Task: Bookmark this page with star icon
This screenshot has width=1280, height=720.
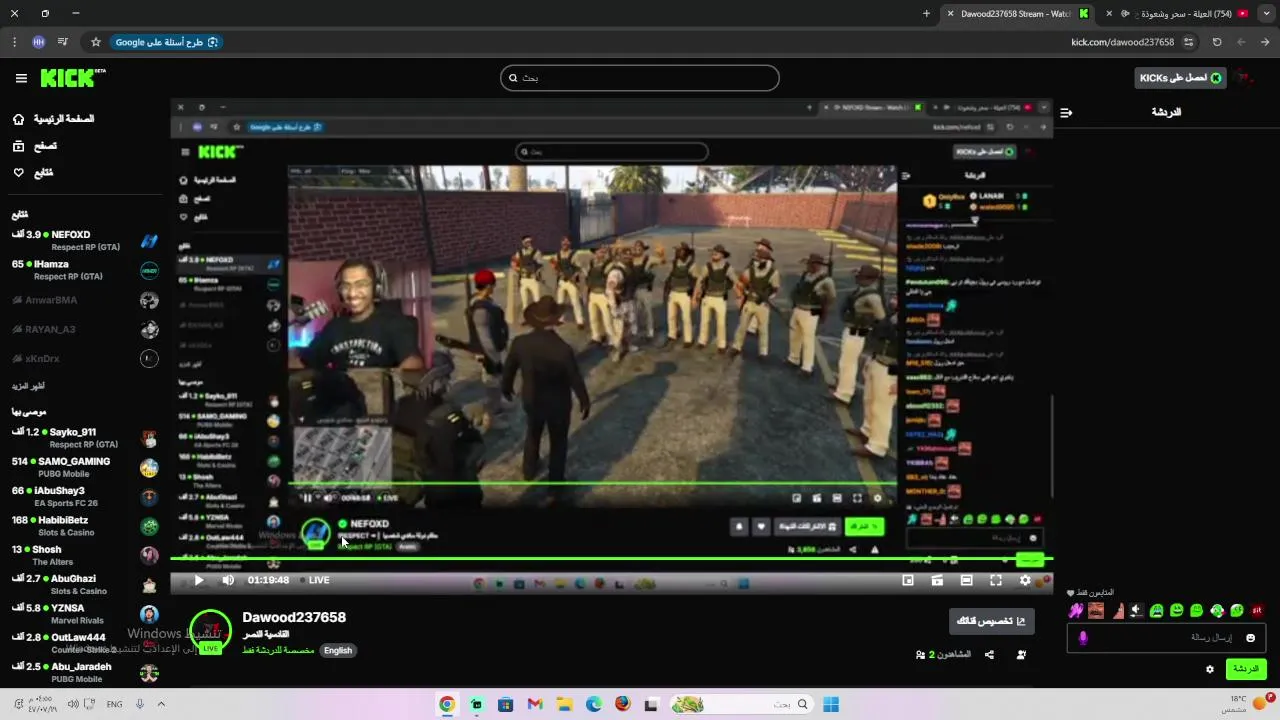Action: pyautogui.click(x=96, y=42)
